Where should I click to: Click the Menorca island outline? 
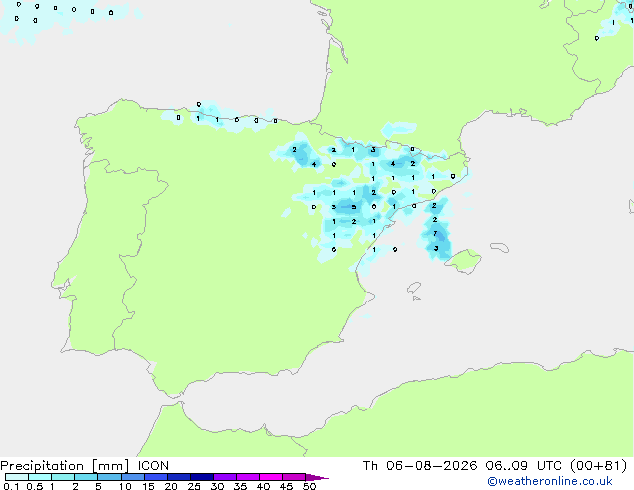(500, 247)
